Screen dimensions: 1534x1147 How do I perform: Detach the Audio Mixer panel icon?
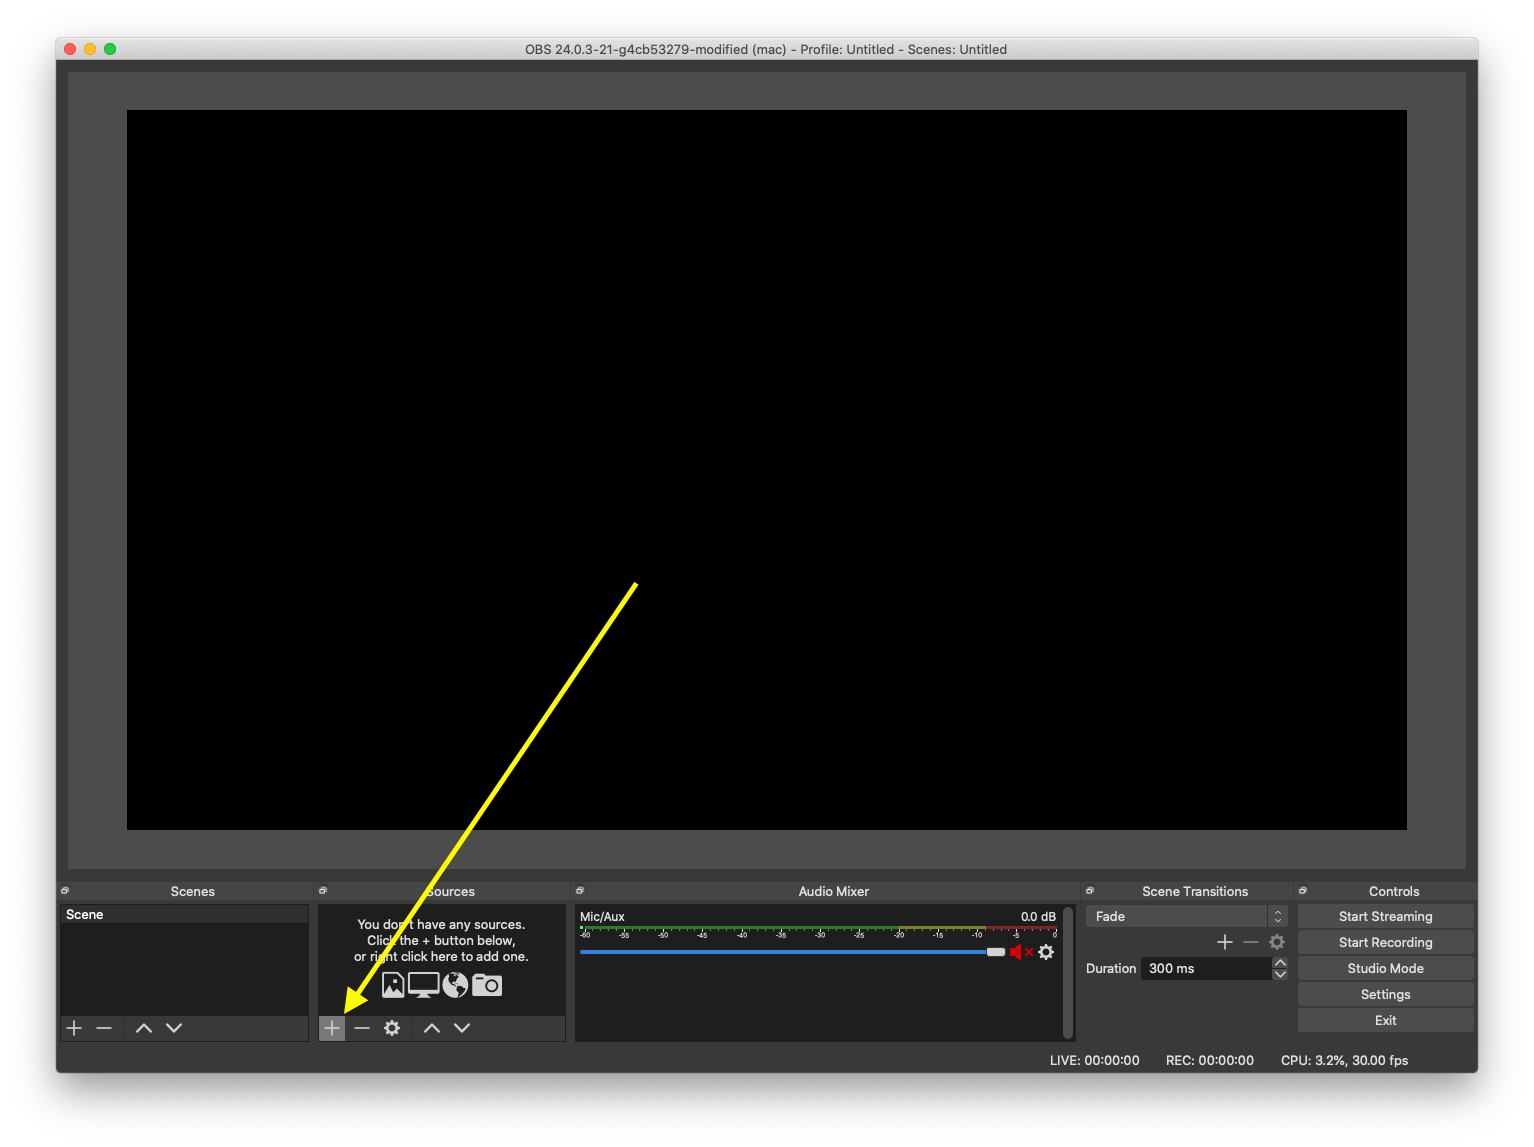click(x=580, y=890)
